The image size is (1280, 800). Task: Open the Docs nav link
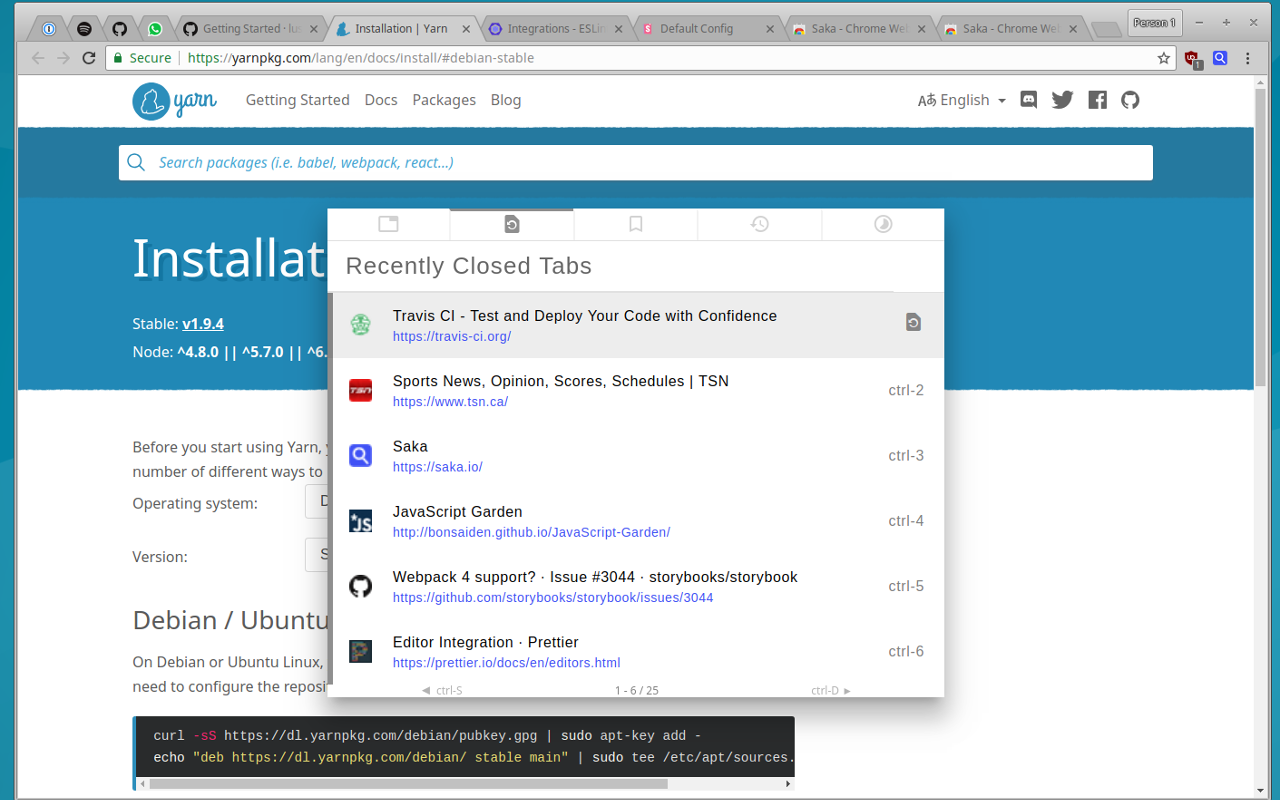[381, 100]
